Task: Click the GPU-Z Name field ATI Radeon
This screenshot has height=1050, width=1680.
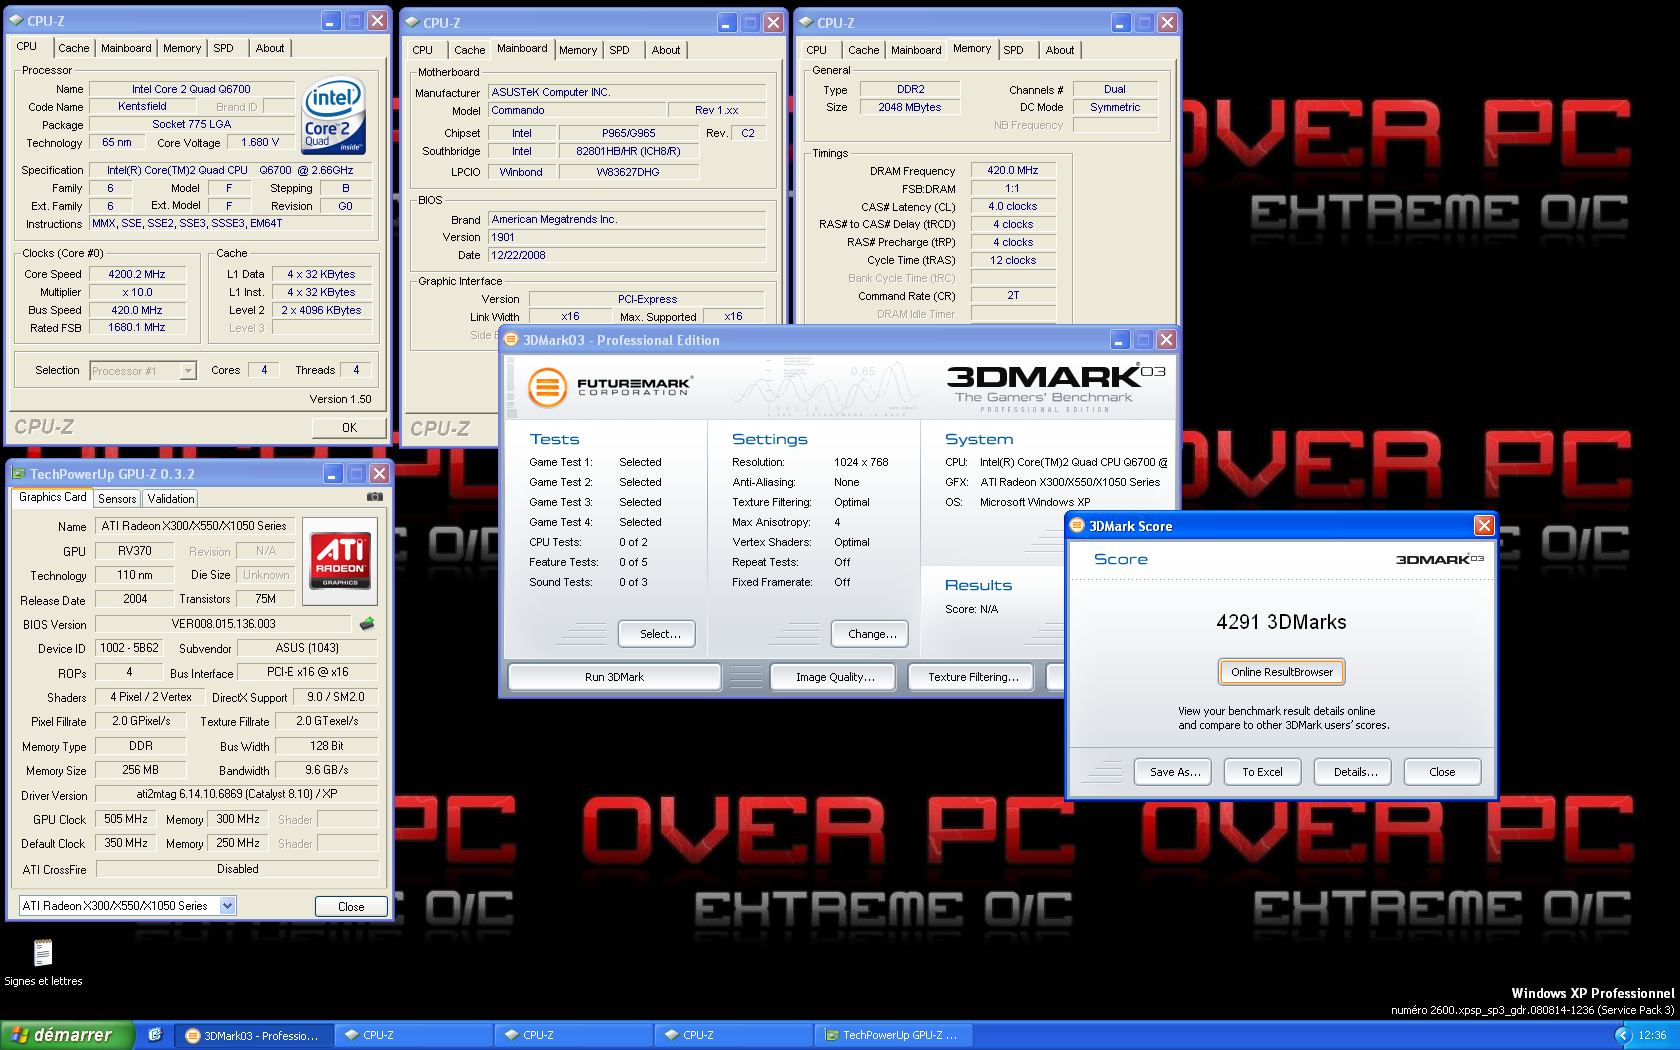Action: (194, 526)
